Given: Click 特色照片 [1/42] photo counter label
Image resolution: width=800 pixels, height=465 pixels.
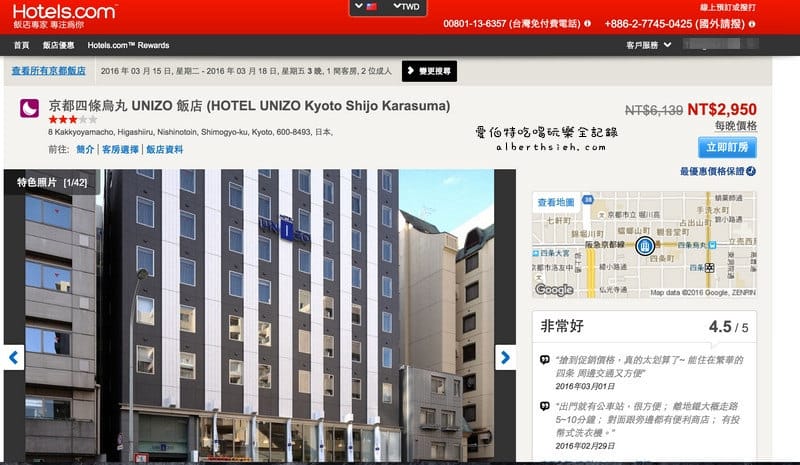Looking at the screenshot, I should point(52,182).
